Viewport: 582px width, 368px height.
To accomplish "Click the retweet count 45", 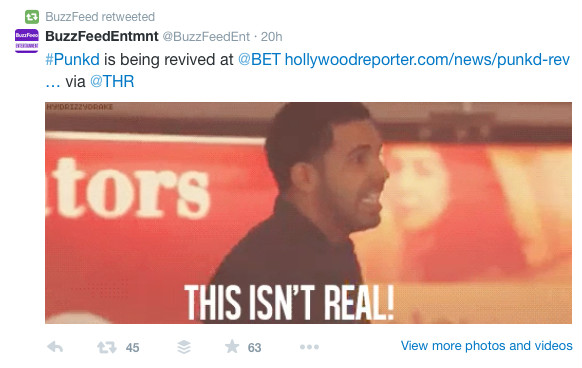I will 133,348.
